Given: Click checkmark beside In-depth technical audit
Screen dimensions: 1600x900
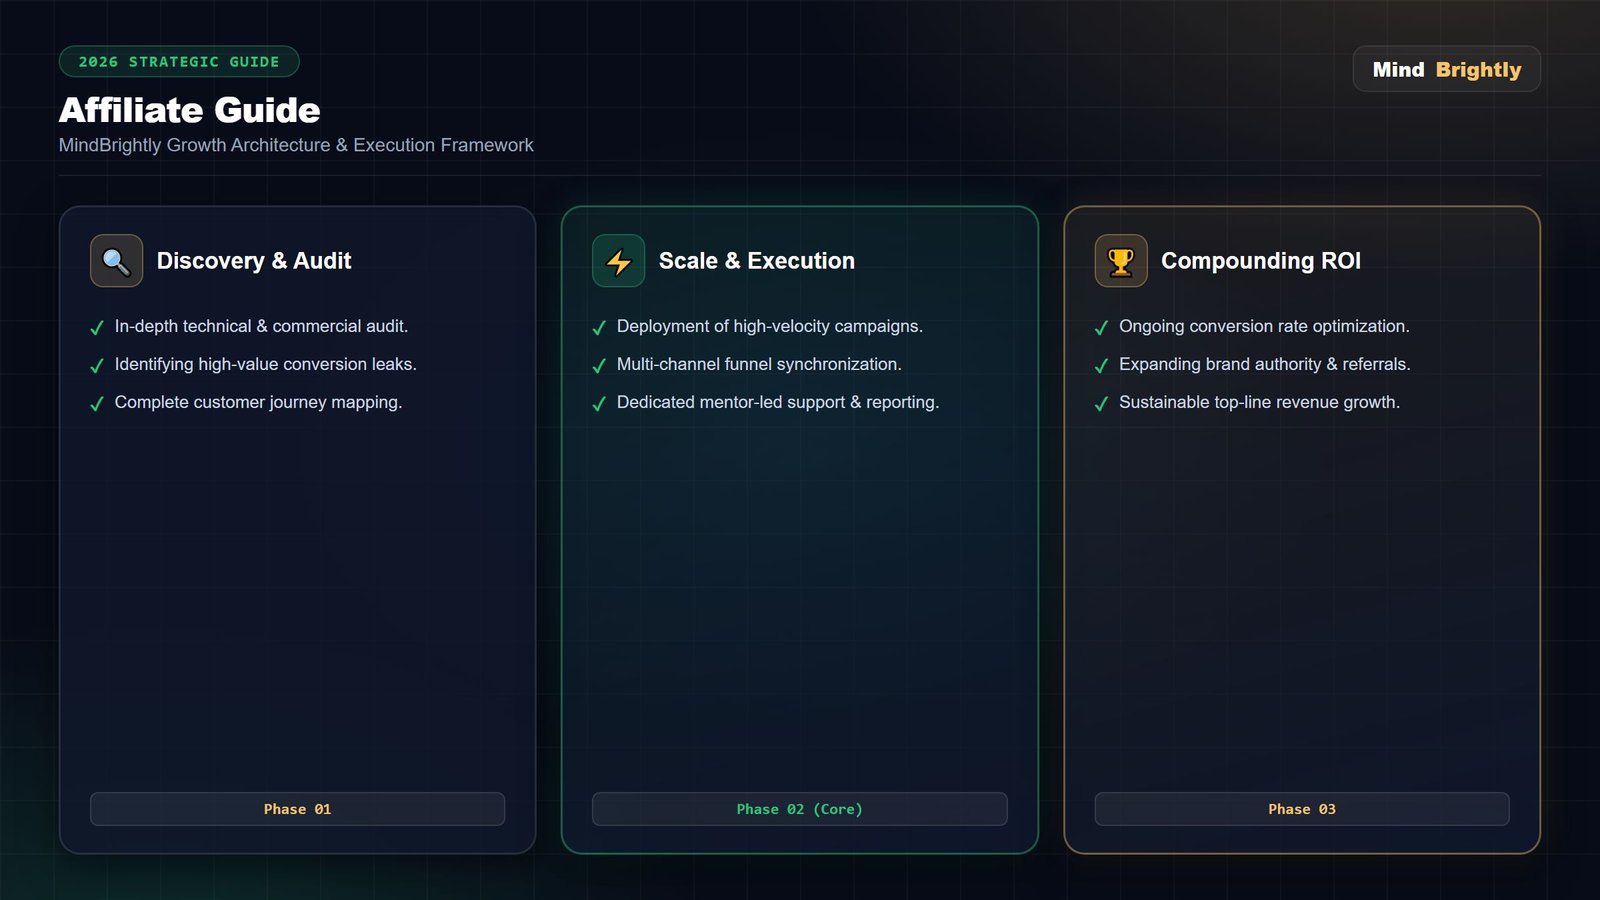Looking at the screenshot, I should pyautogui.click(x=97, y=328).
